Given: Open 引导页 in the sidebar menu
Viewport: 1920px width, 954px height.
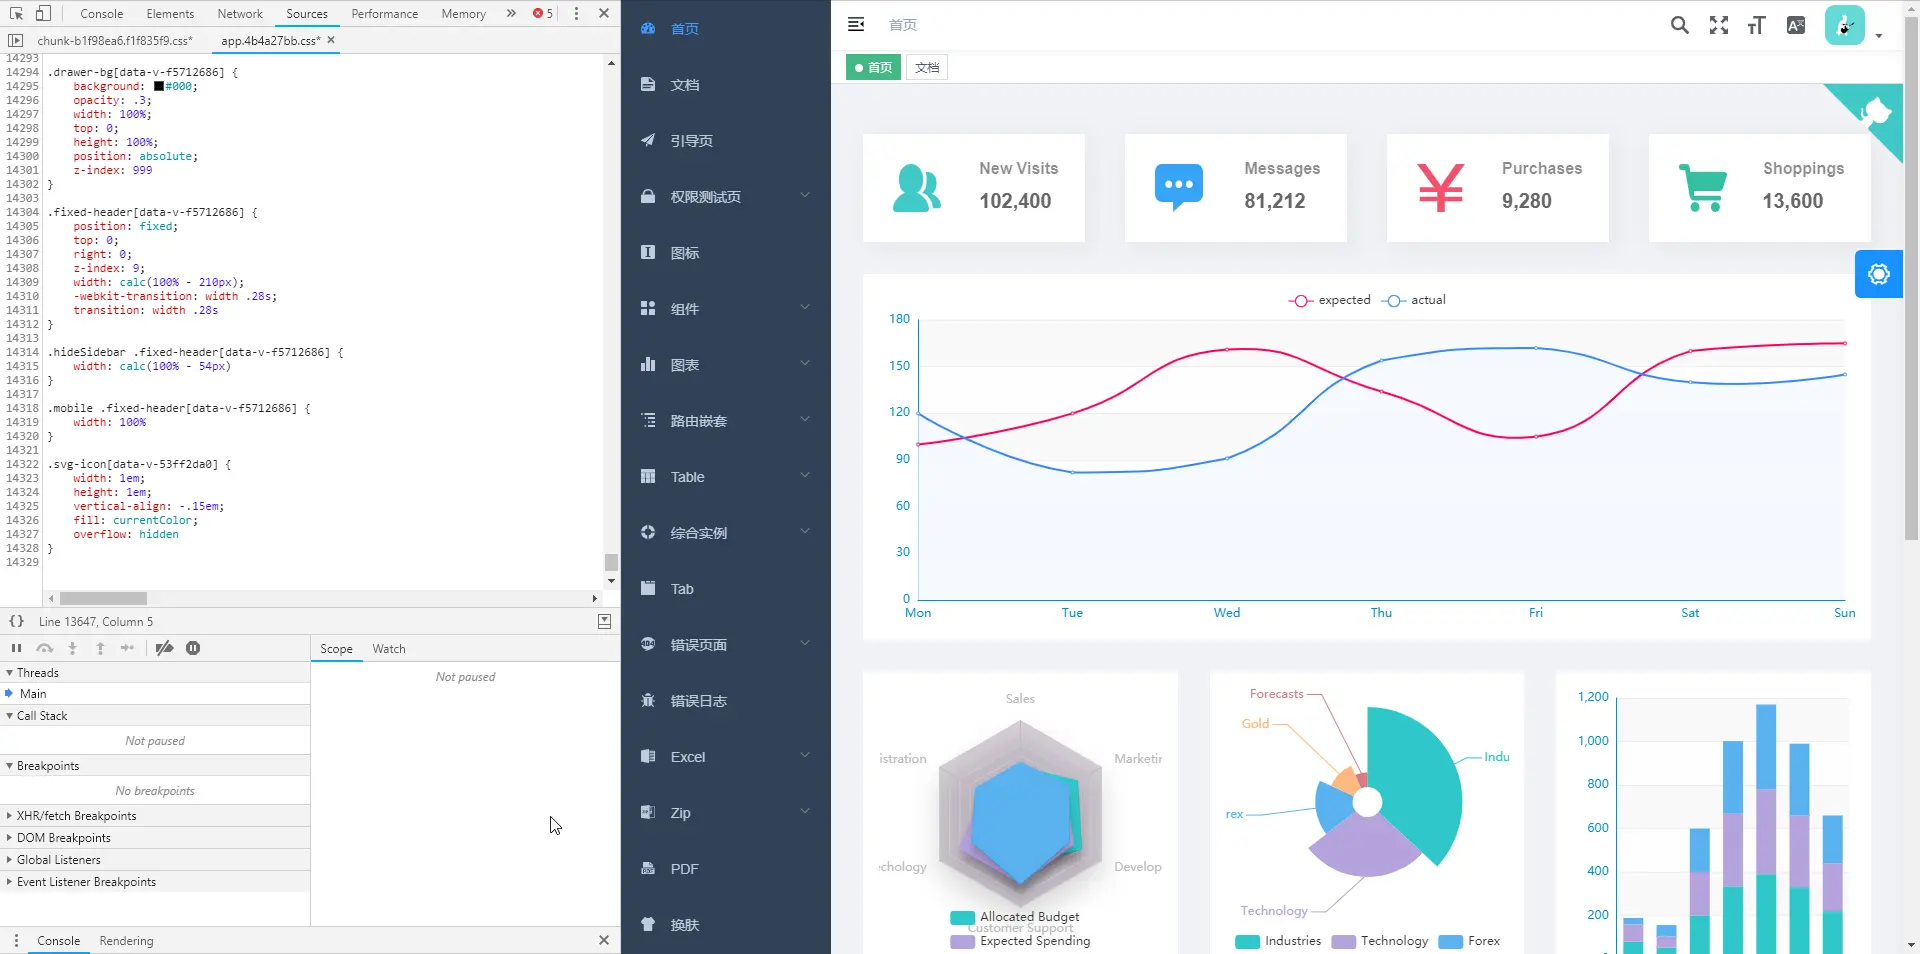Looking at the screenshot, I should pos(726,141).
